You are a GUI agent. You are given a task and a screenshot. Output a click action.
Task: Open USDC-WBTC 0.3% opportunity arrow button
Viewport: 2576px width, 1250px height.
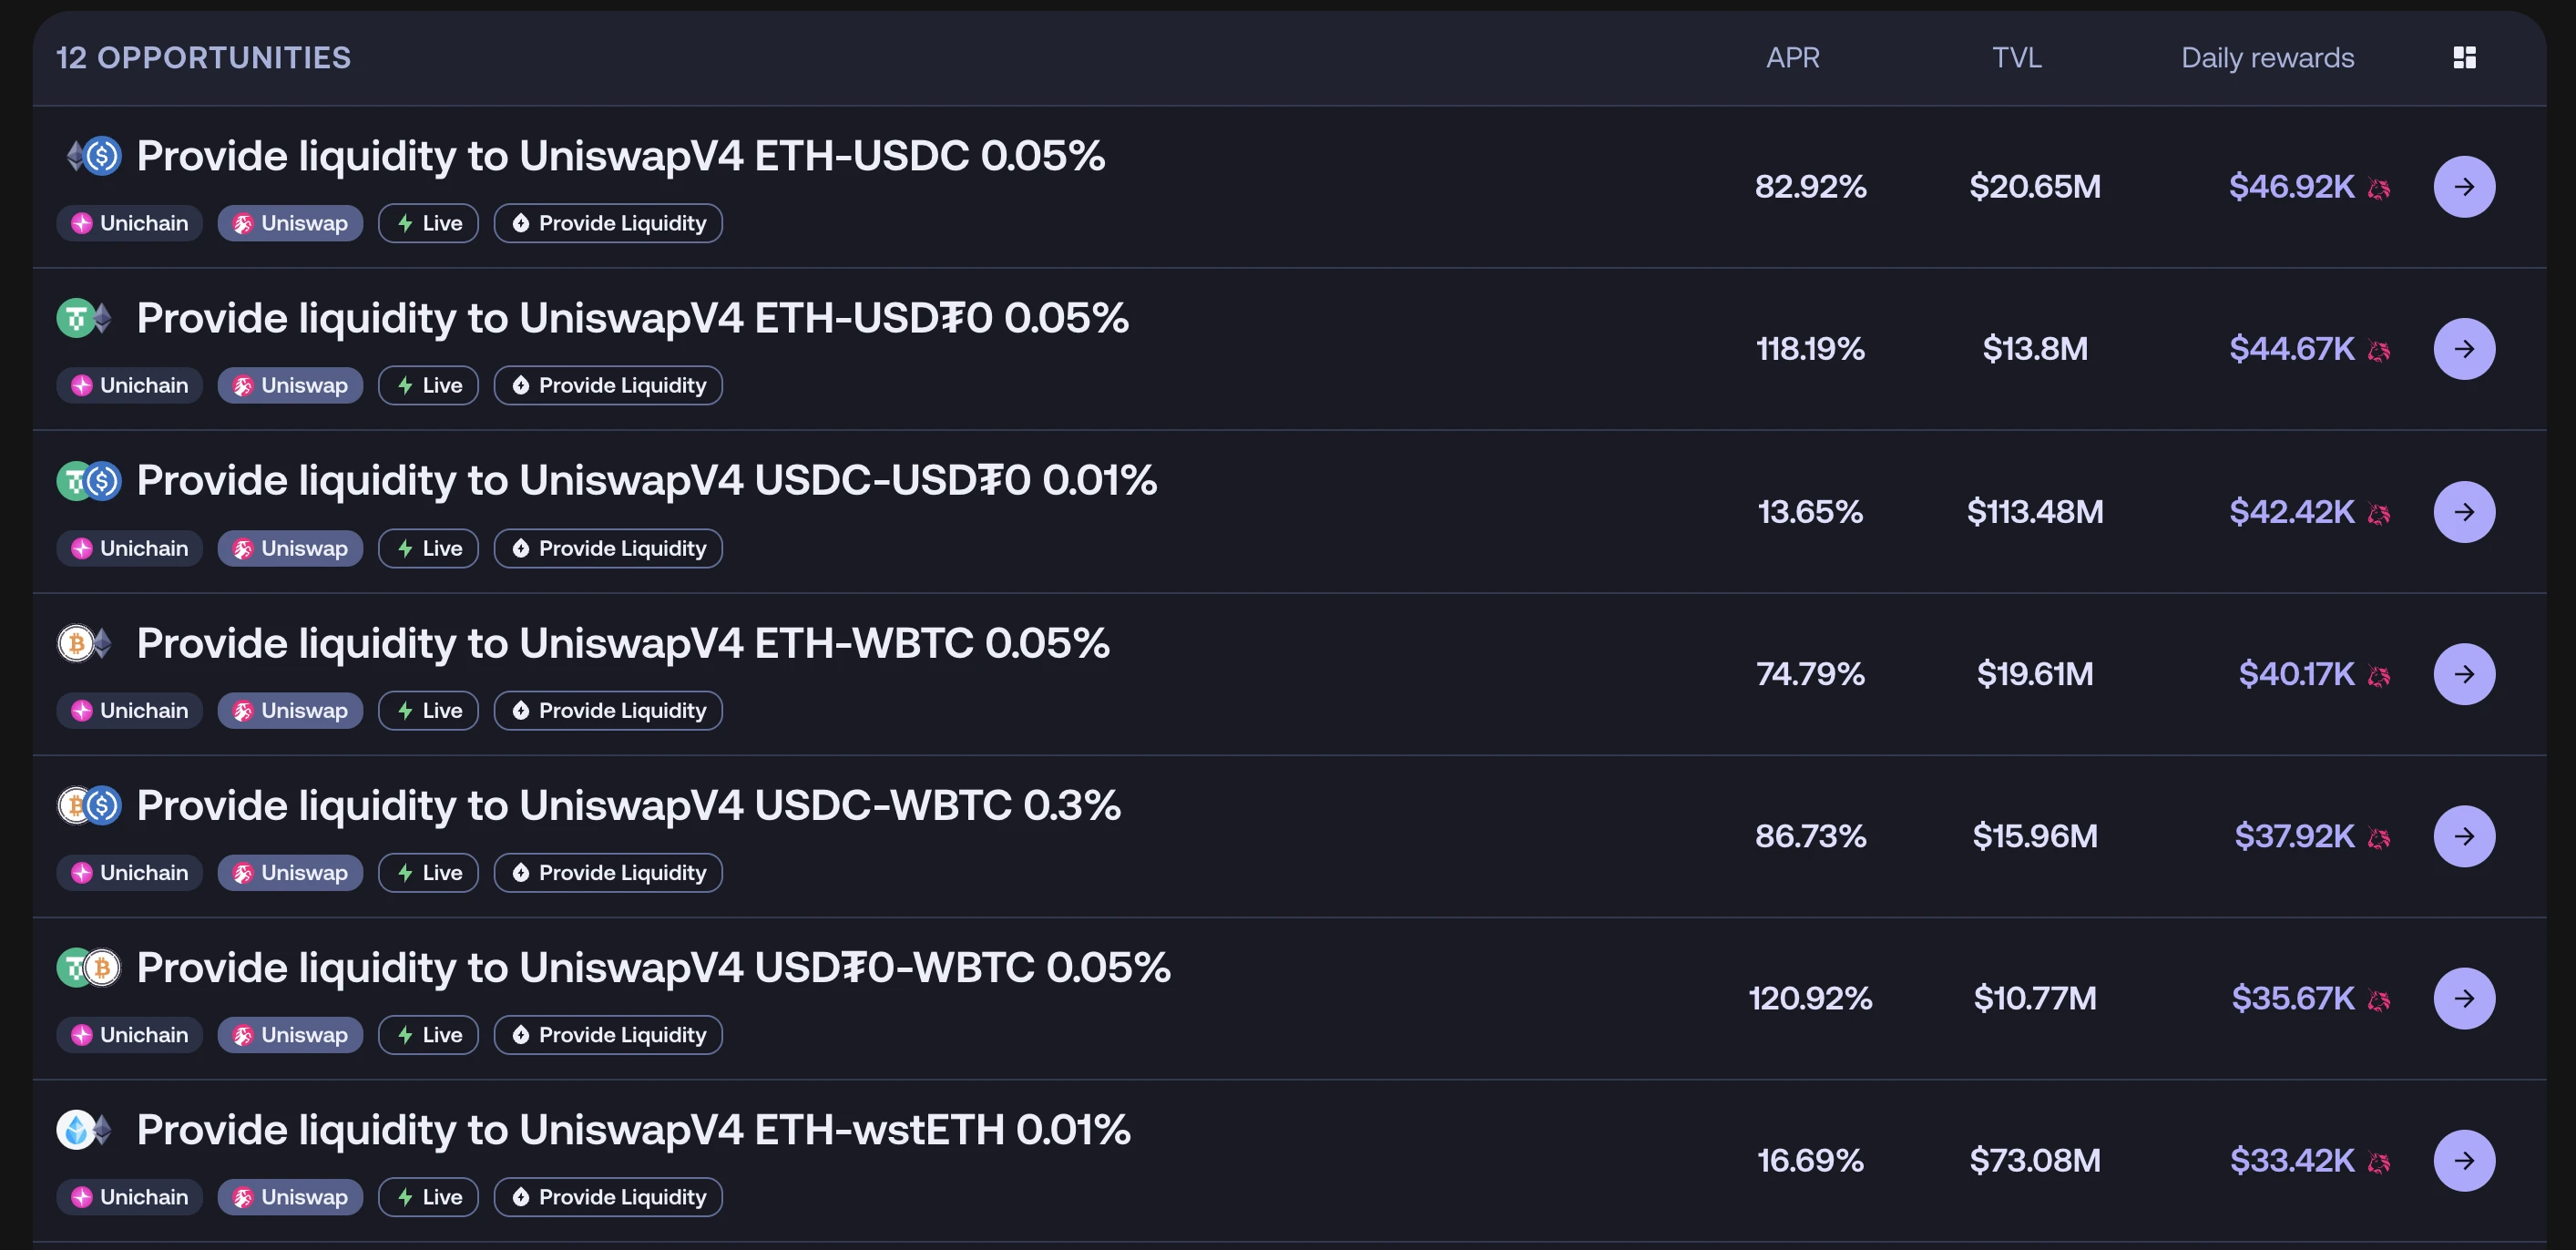coord(2463,836)
